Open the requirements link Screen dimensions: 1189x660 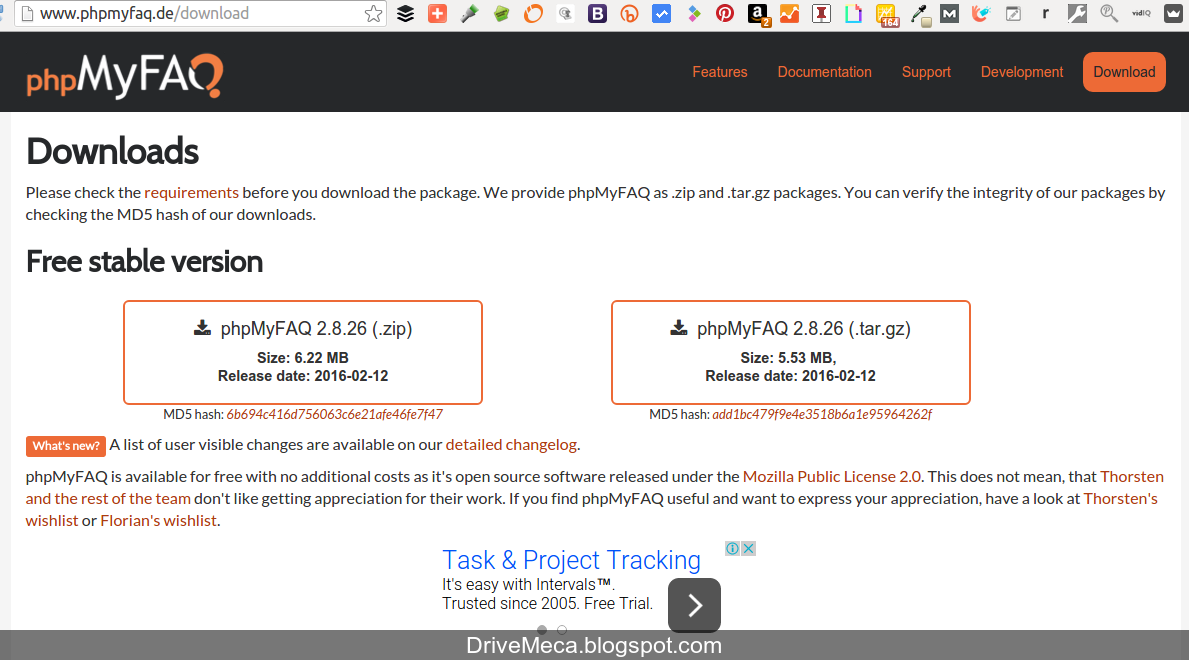click(x=191, y=192)
